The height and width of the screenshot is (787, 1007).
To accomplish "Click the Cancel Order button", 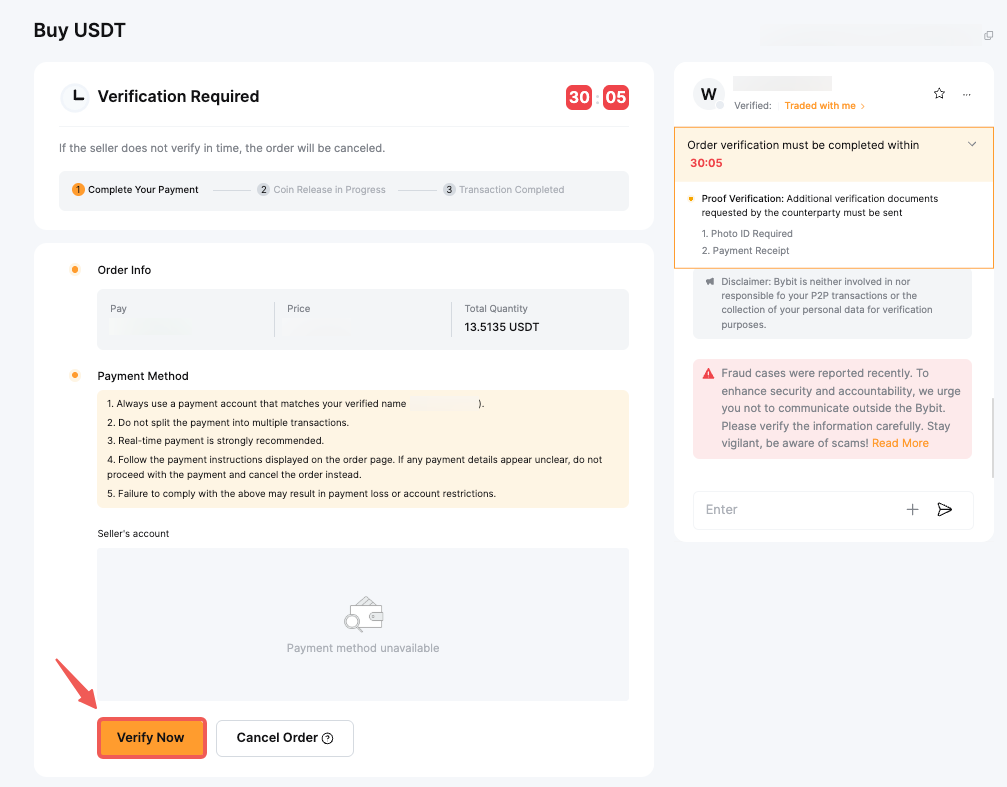I will click(x=276, y=738).
